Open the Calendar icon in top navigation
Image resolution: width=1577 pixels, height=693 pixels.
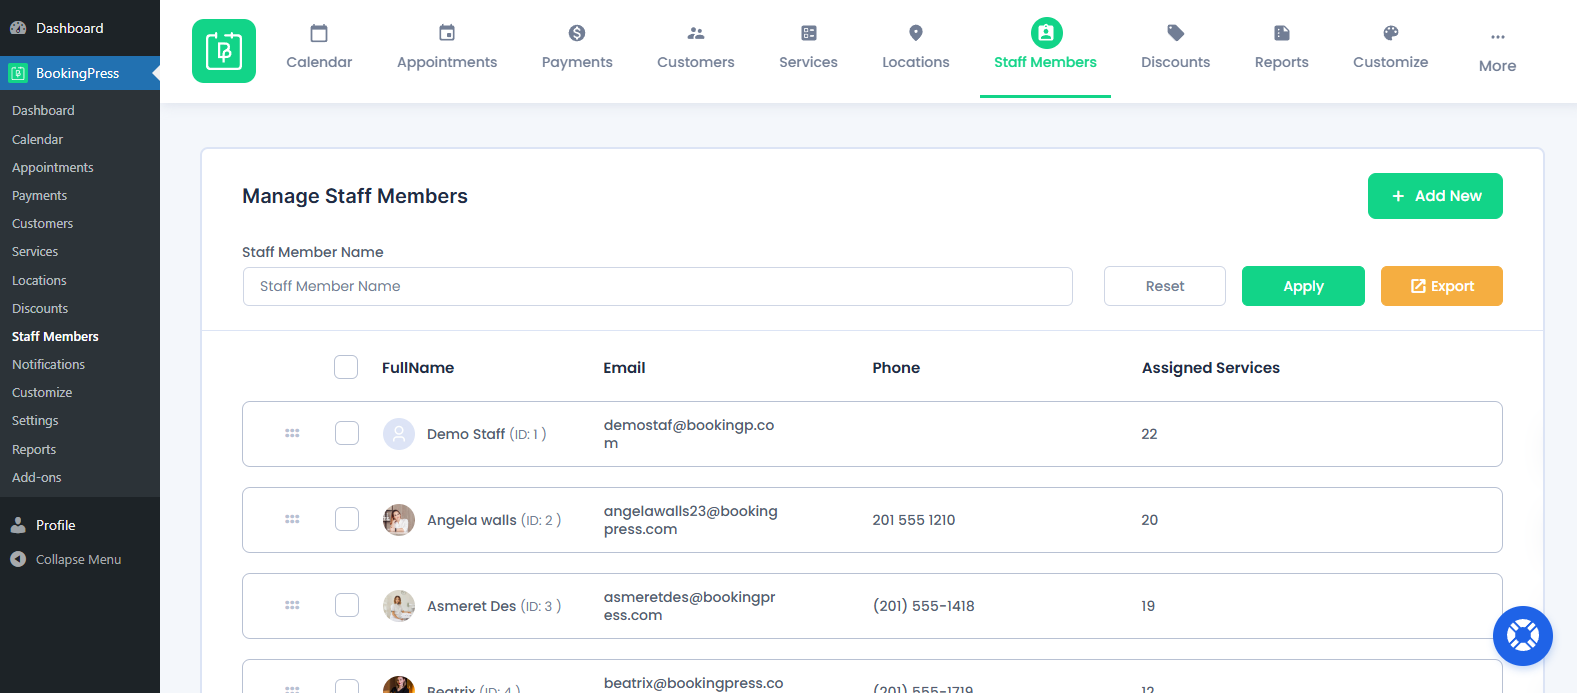pos(319,34)
